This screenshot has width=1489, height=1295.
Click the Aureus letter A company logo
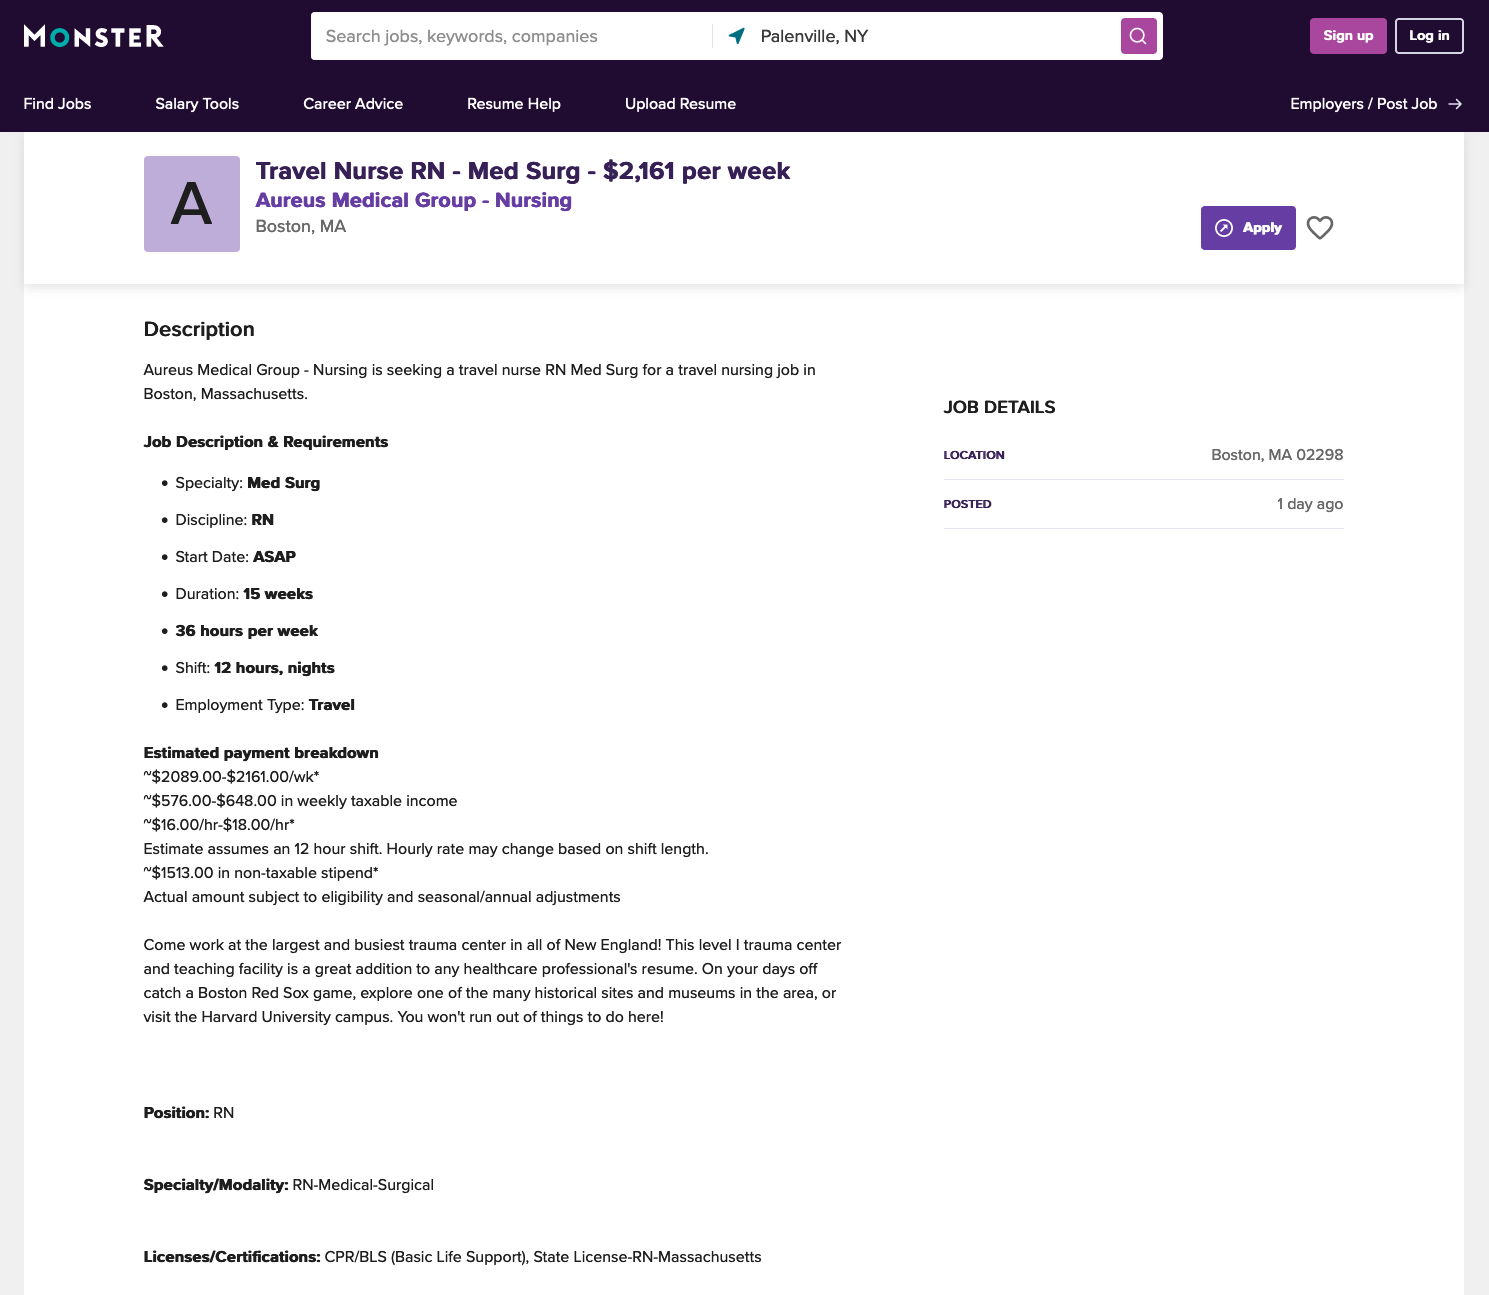point(192,204)
